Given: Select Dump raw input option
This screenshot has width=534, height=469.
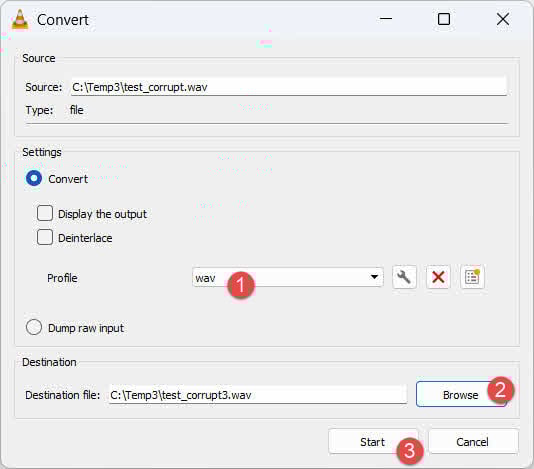Looking at the screenshot, I should (x=34, y=328).
